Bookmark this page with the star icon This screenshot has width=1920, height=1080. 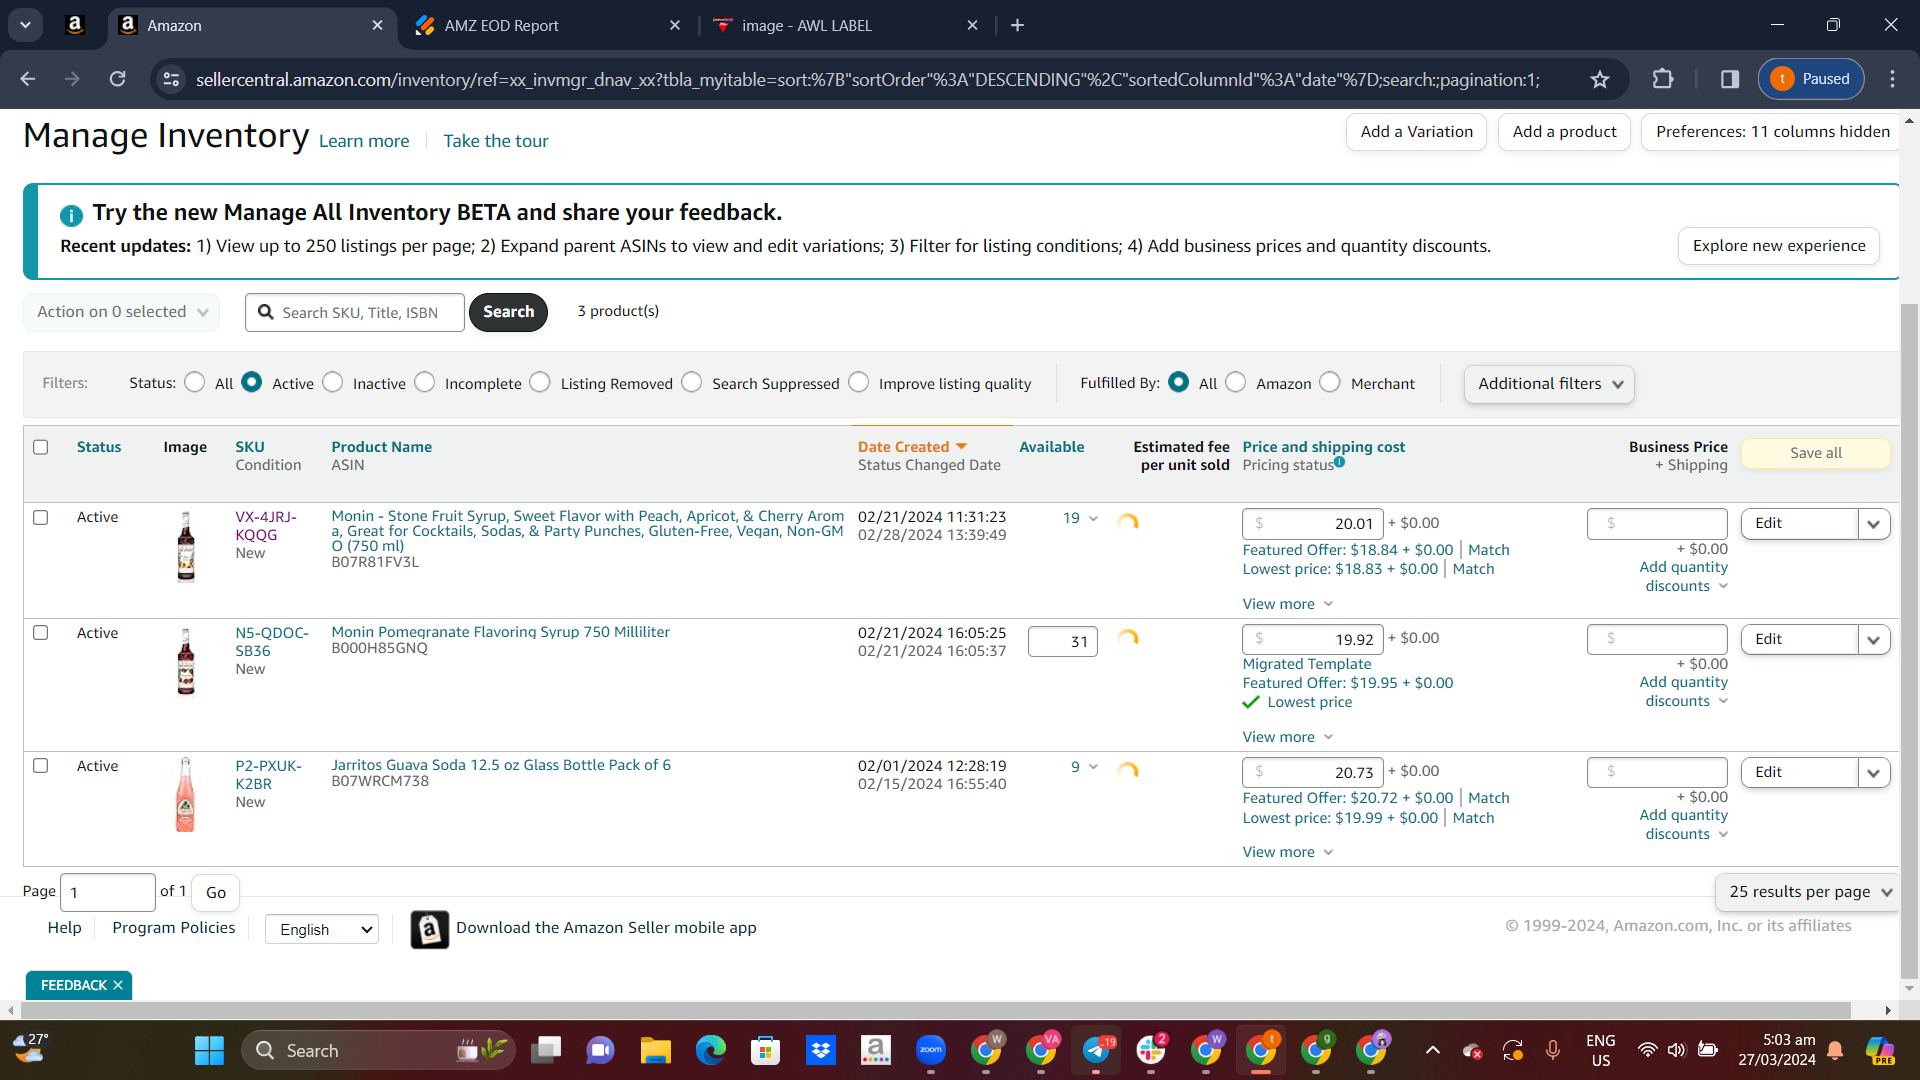pyautogui.click(x=1600, y=79)
